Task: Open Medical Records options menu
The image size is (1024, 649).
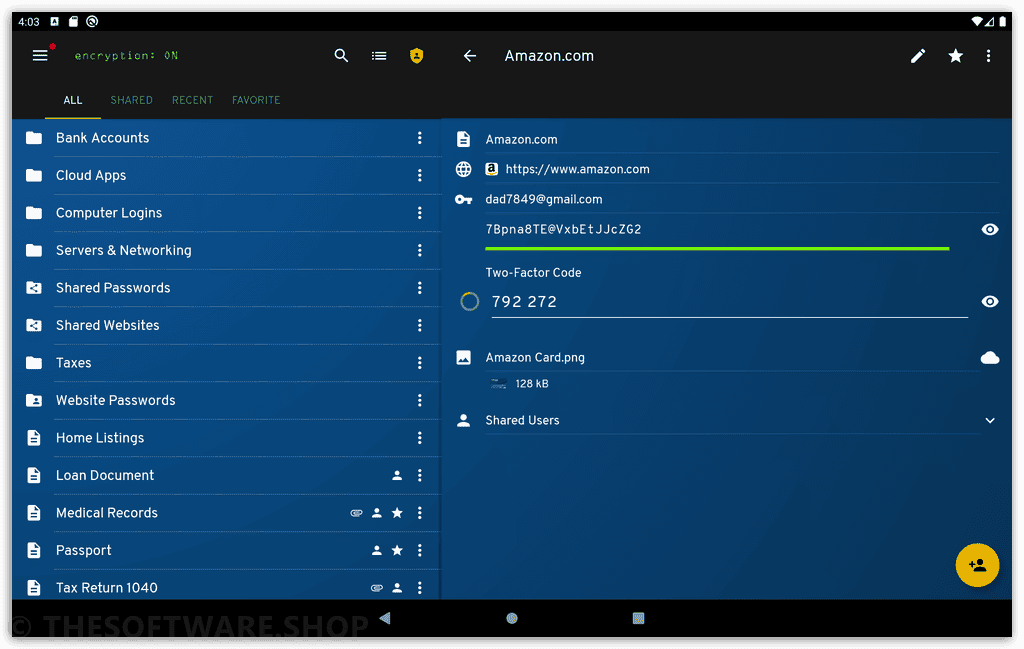Action: point(419,513)
